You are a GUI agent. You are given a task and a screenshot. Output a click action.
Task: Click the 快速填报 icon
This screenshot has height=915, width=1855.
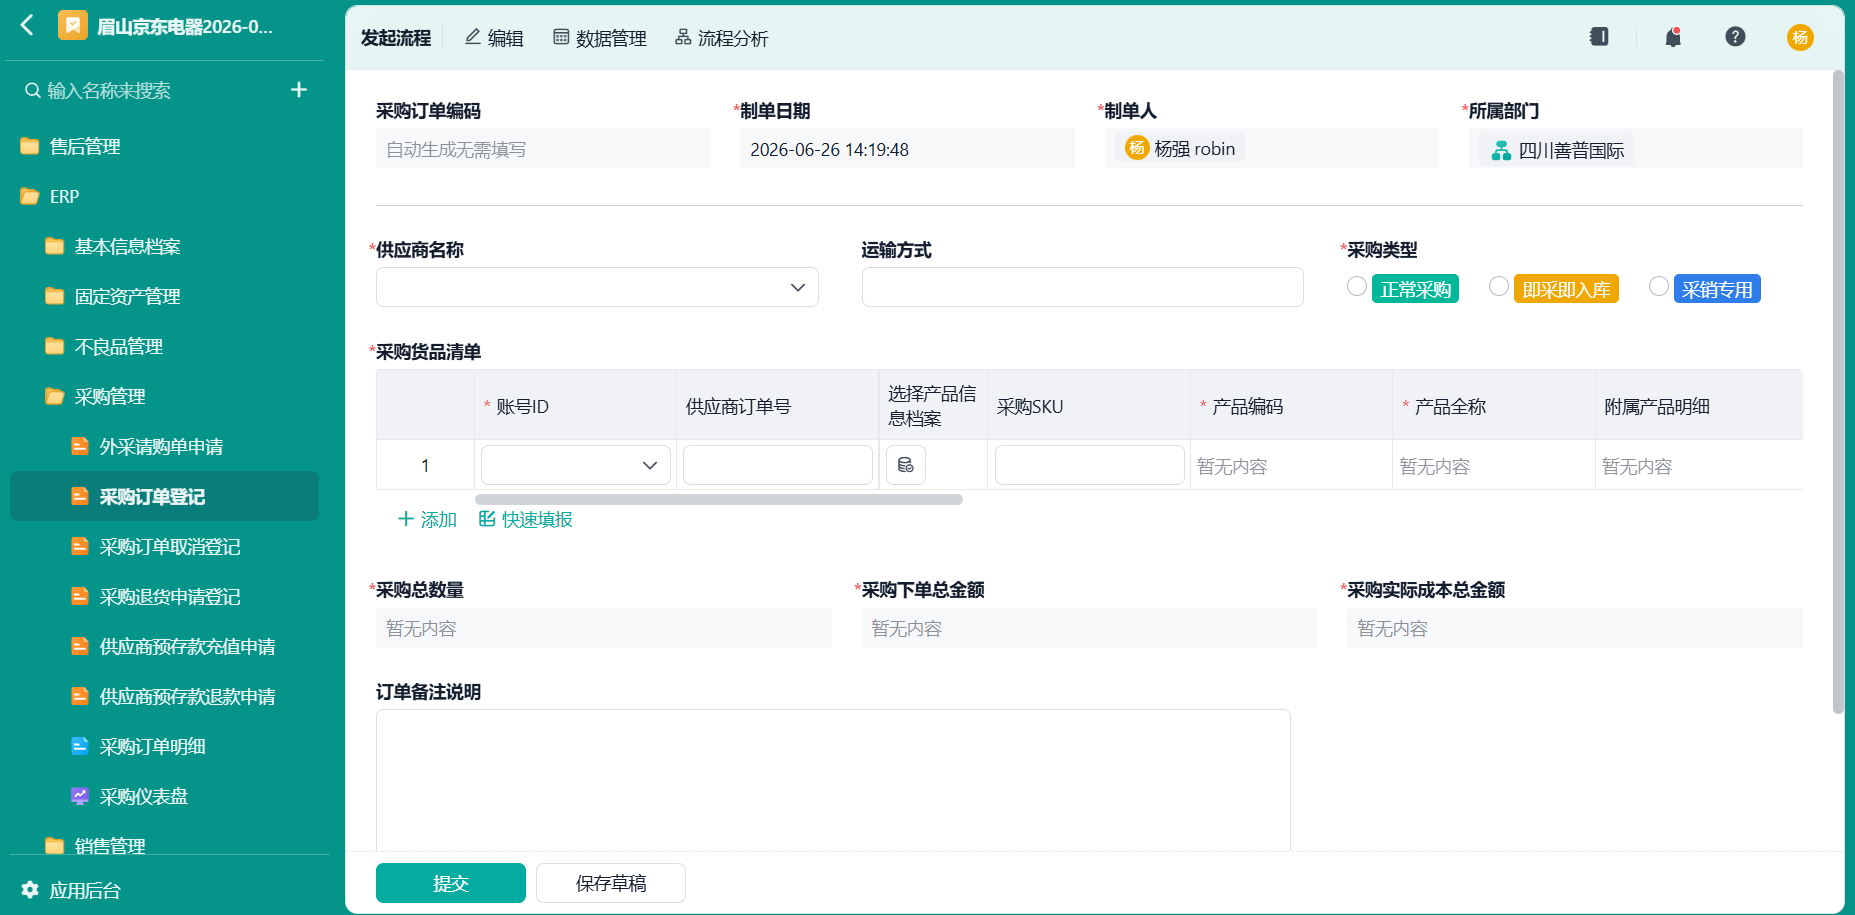point(487,518)
